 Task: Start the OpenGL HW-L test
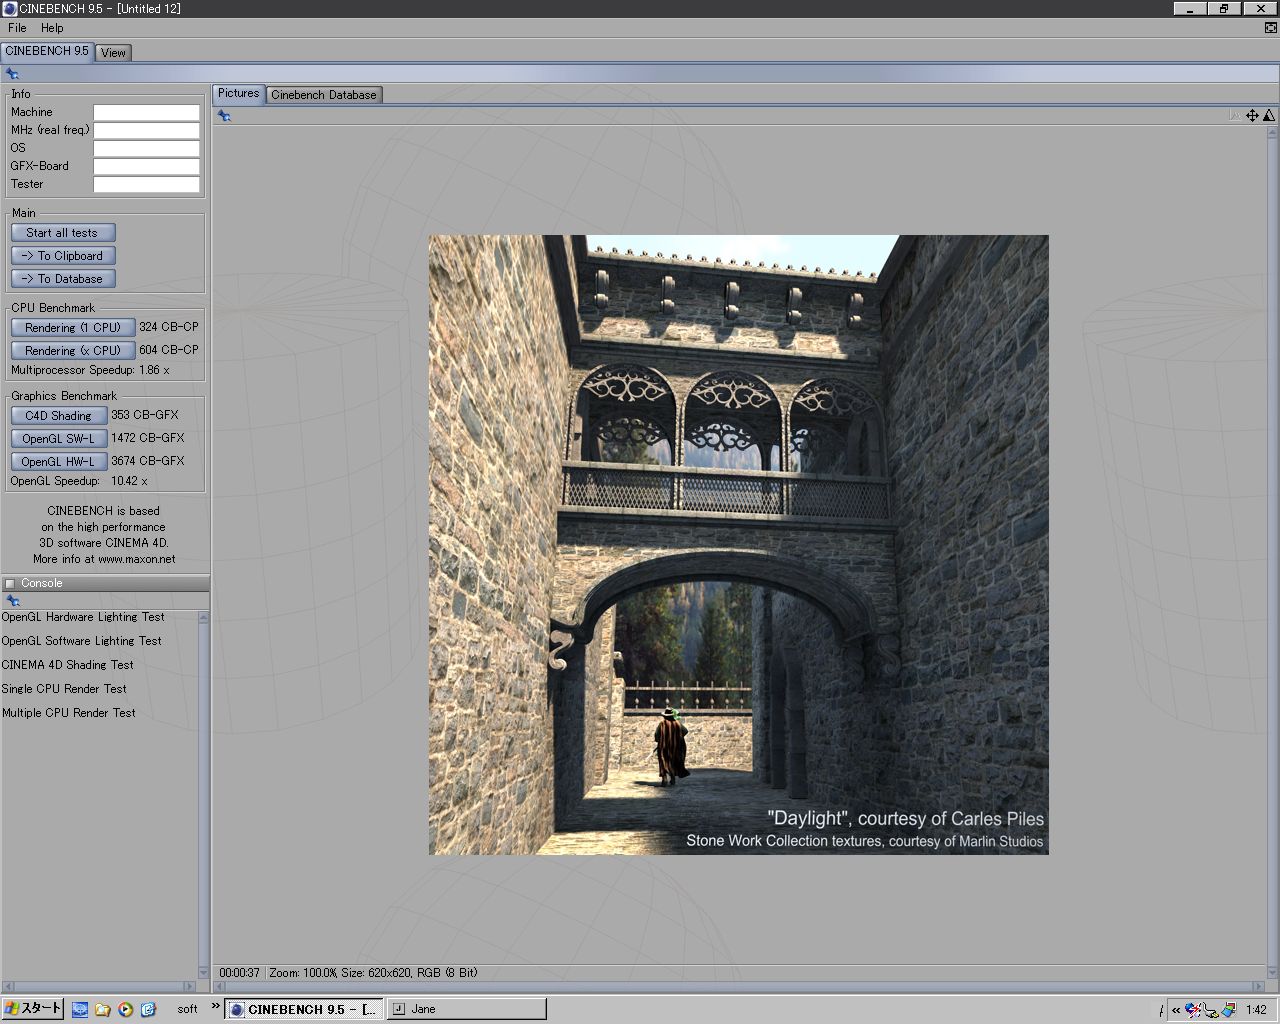[x=59, y=461]
